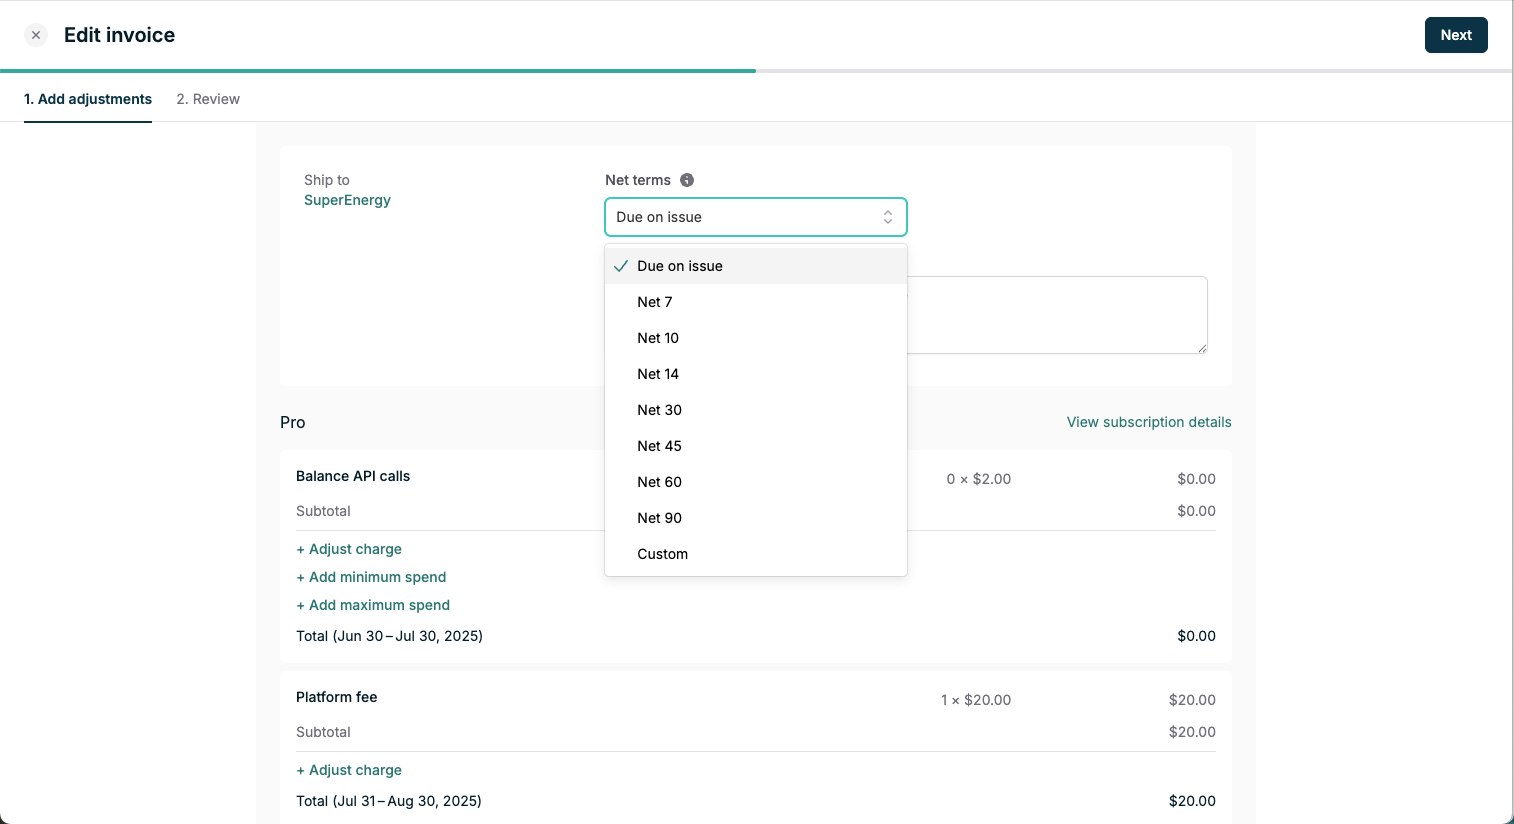Click Add maximum spend link
This screenshot has height=824, width=1514.
pos(373,605)
